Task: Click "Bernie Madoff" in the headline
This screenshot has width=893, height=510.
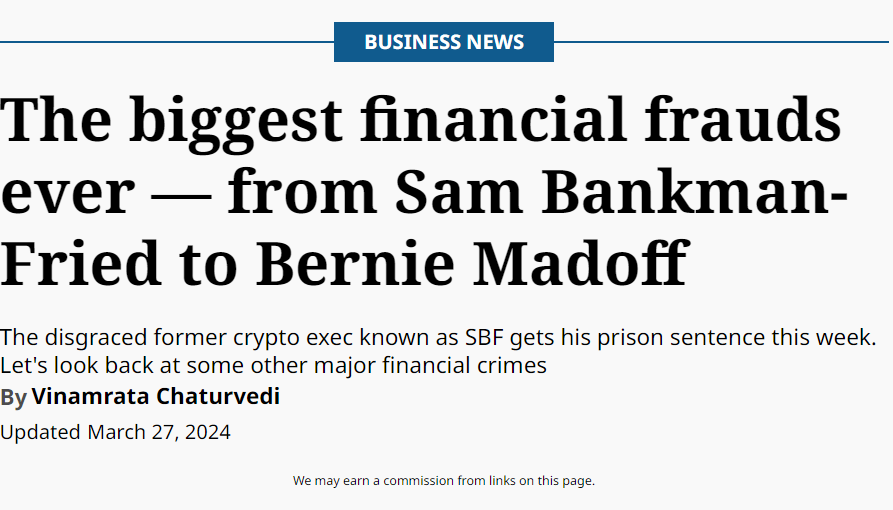Action: 470,263
